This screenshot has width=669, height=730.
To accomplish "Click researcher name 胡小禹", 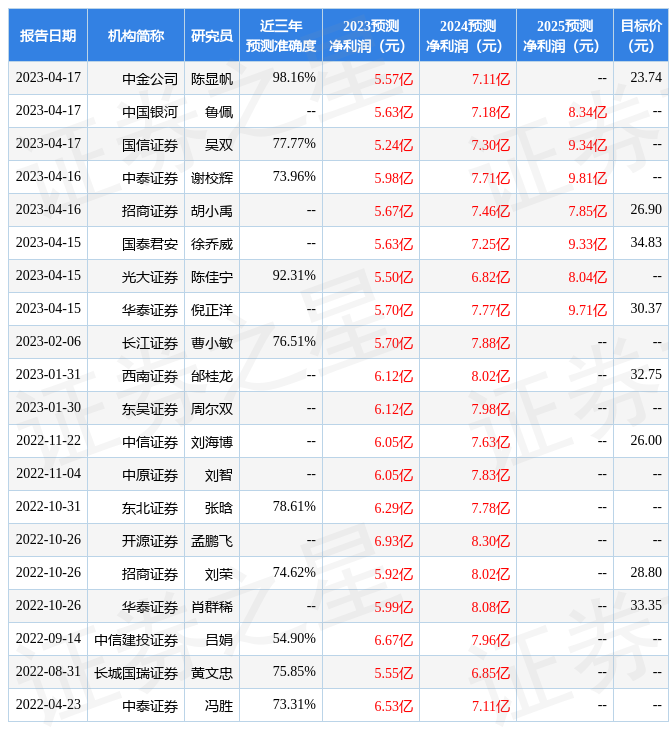I will click(212, 211).
